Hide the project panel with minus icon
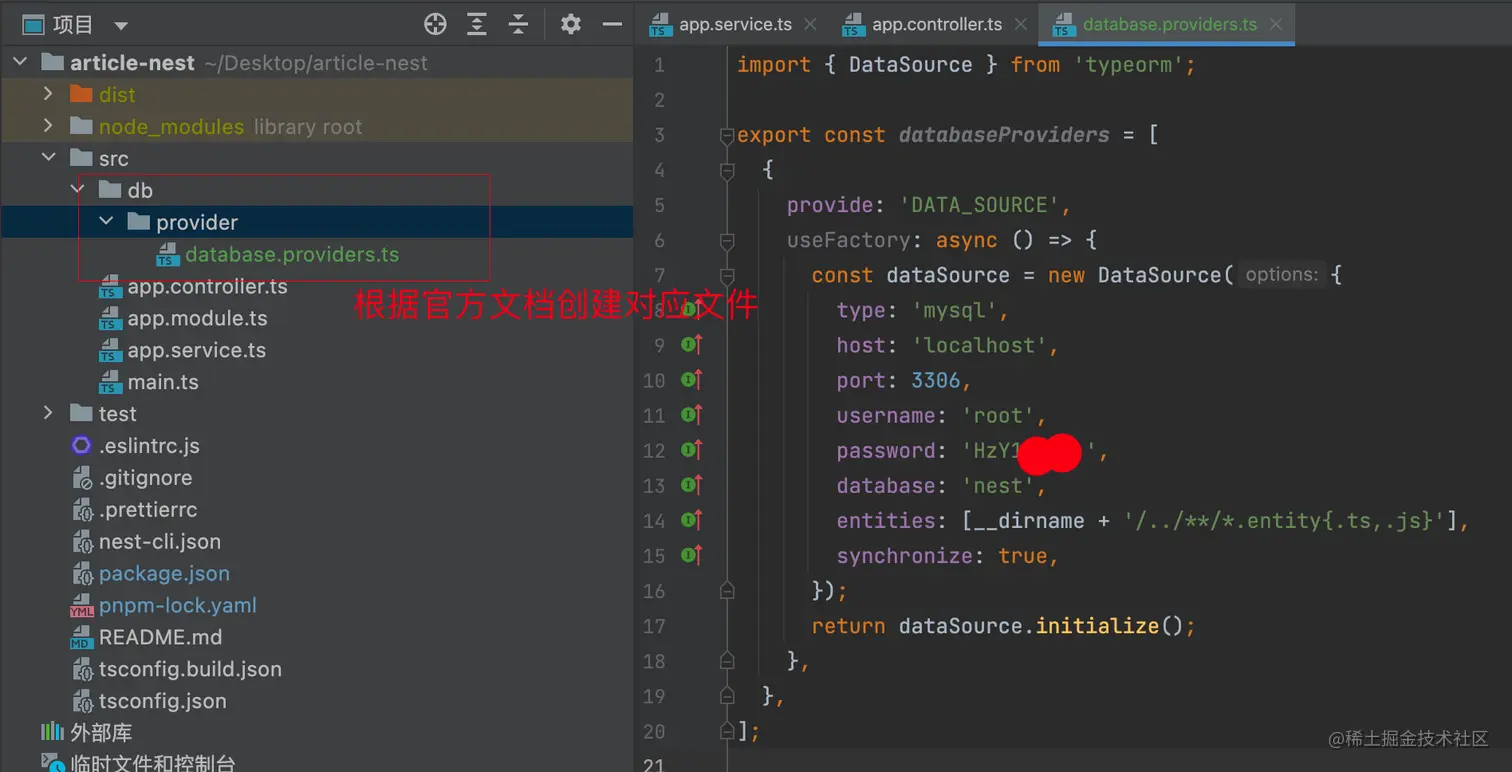This screenshot has width=1512, height=772. 613,25
